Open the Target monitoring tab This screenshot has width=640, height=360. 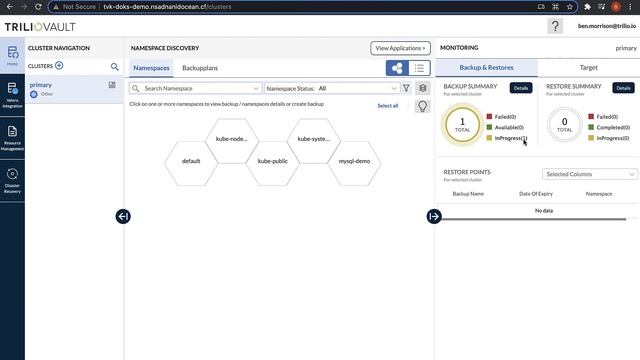point(589,68)
